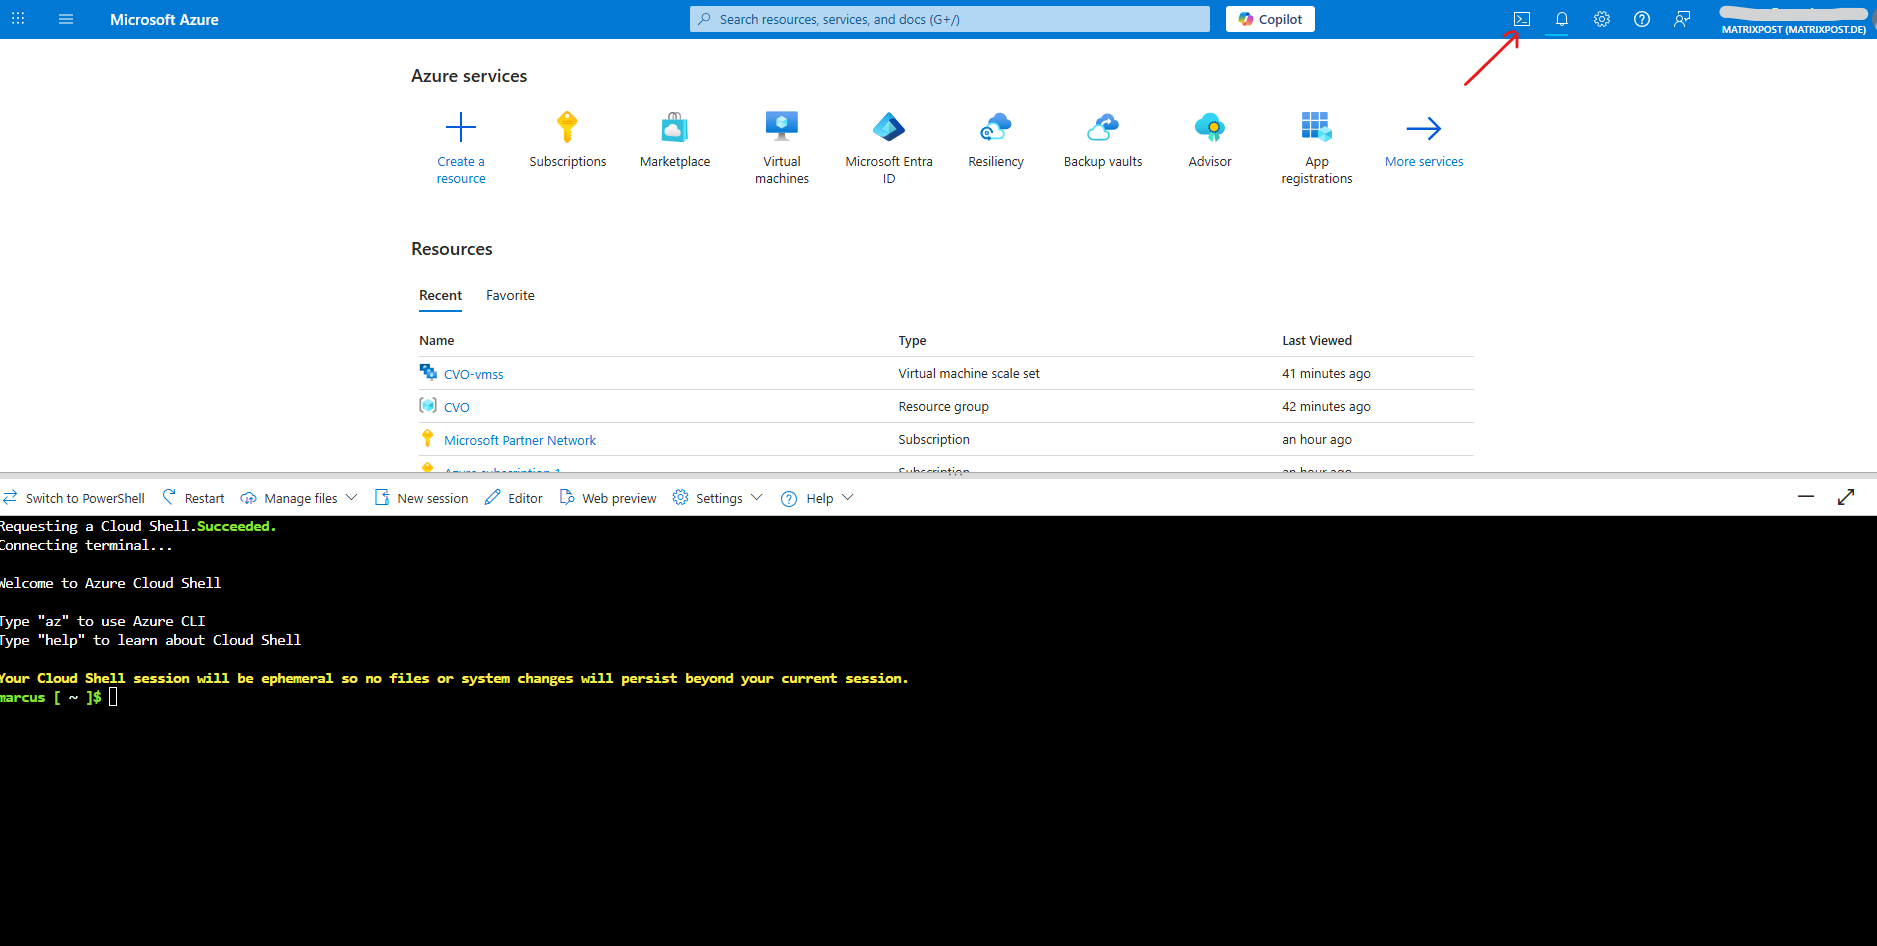Go to Microsoft Azure home title
The image size is (1877, 946).
pyautogui.click(x=164, y=19)
